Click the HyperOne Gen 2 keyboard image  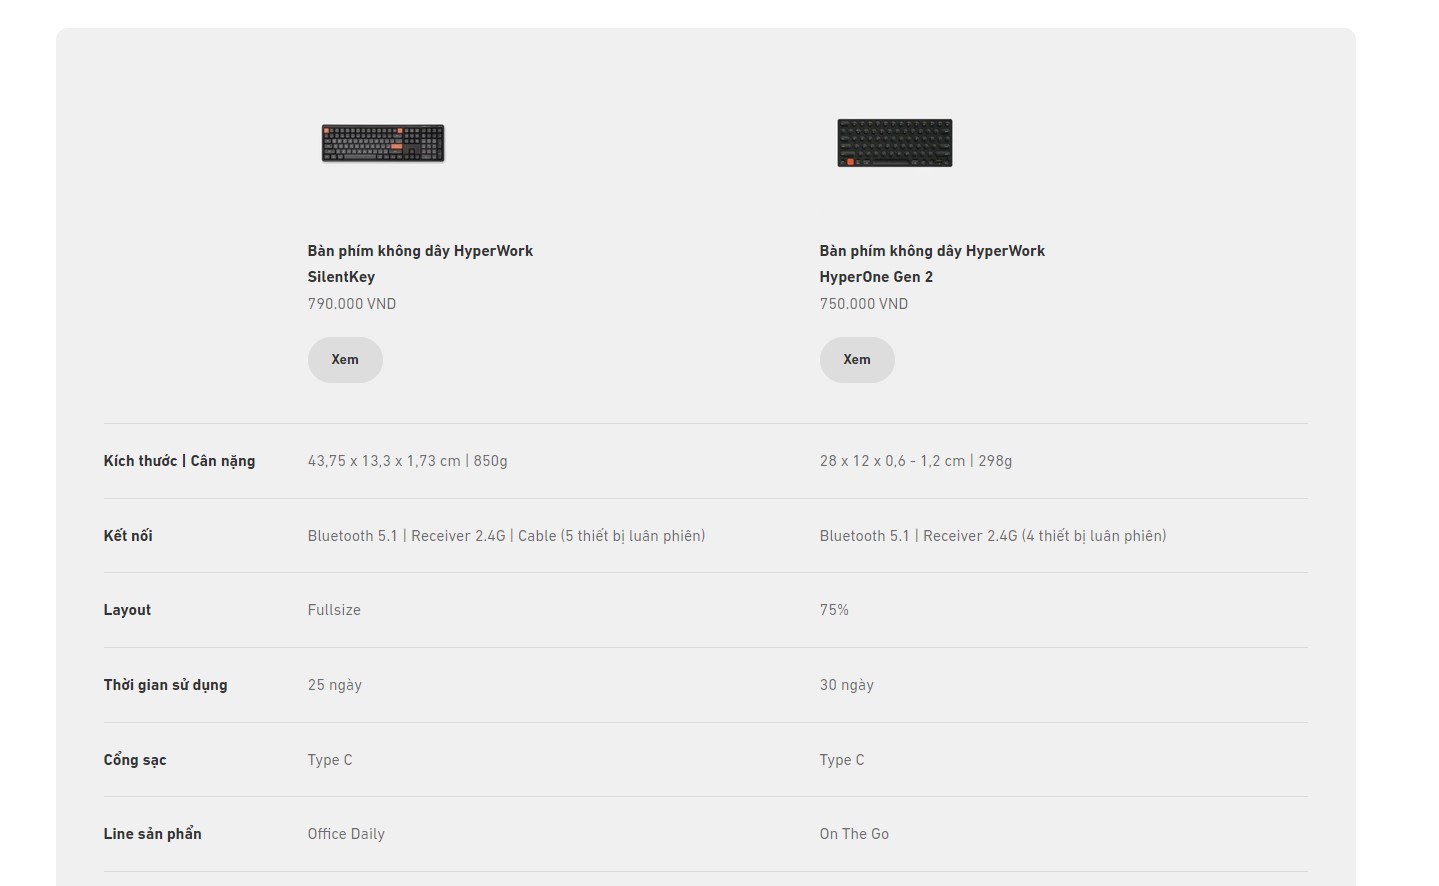click(x=895, y=143)
